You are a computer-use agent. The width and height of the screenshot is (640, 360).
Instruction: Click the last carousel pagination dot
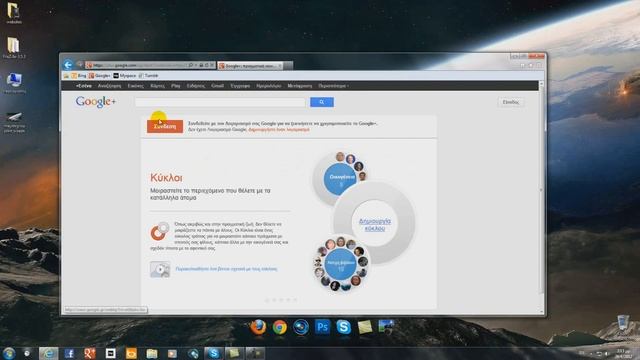(295, 300)
